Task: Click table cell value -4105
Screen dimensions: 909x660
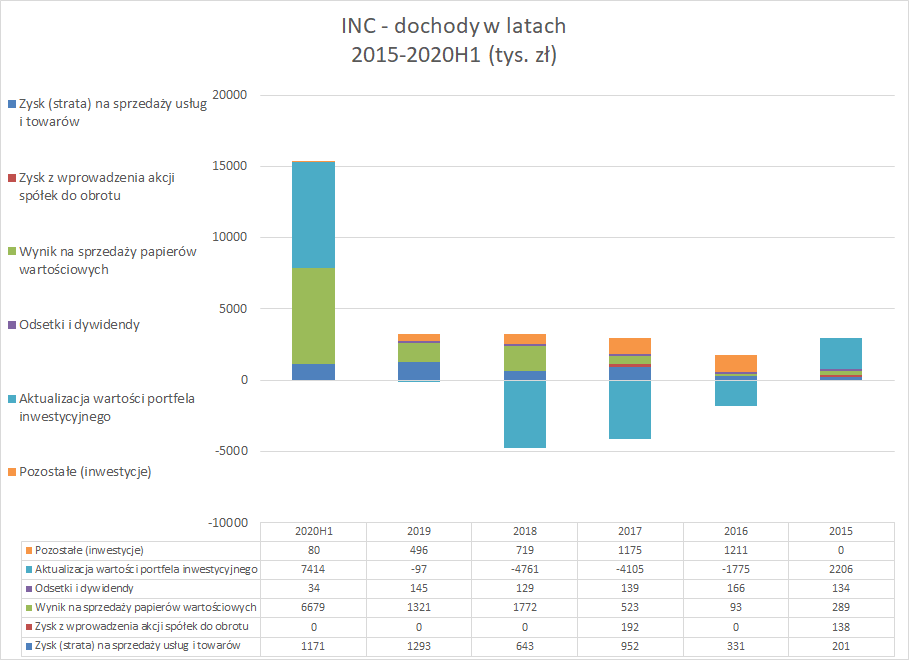Action: pyautogui.click(x=630, y=570)
